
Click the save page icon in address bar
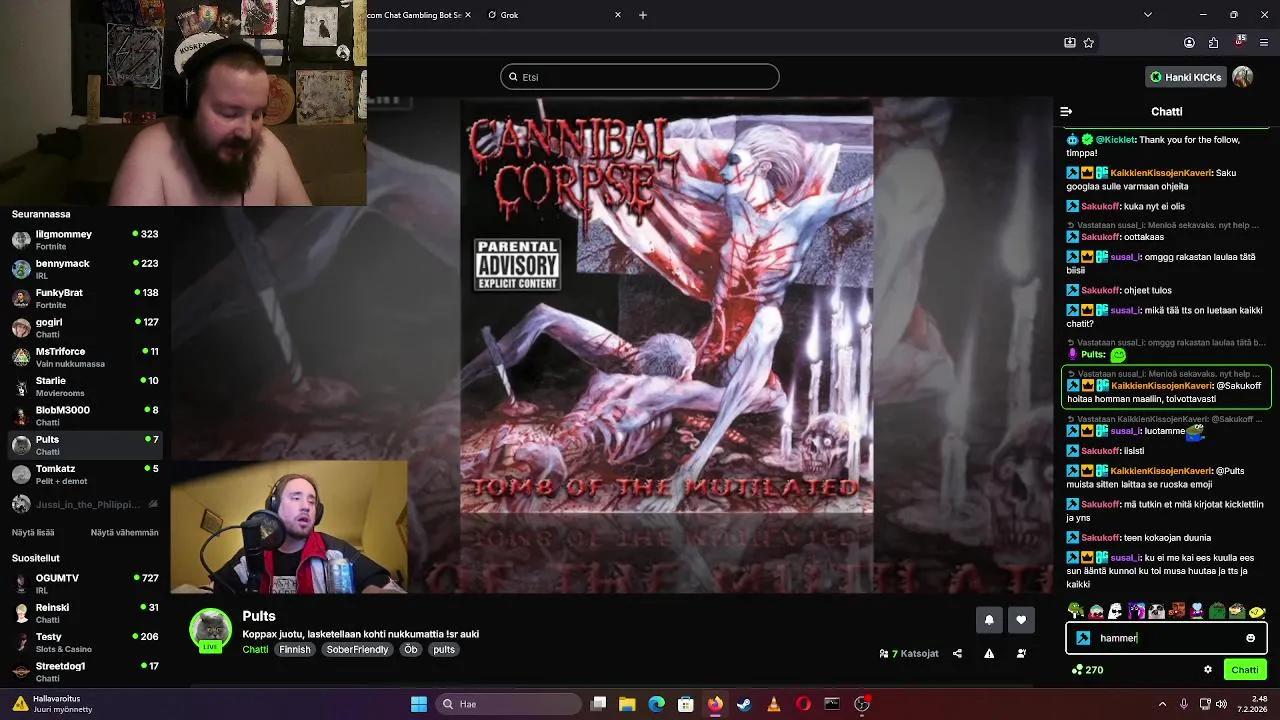[x=1069, y=43]
